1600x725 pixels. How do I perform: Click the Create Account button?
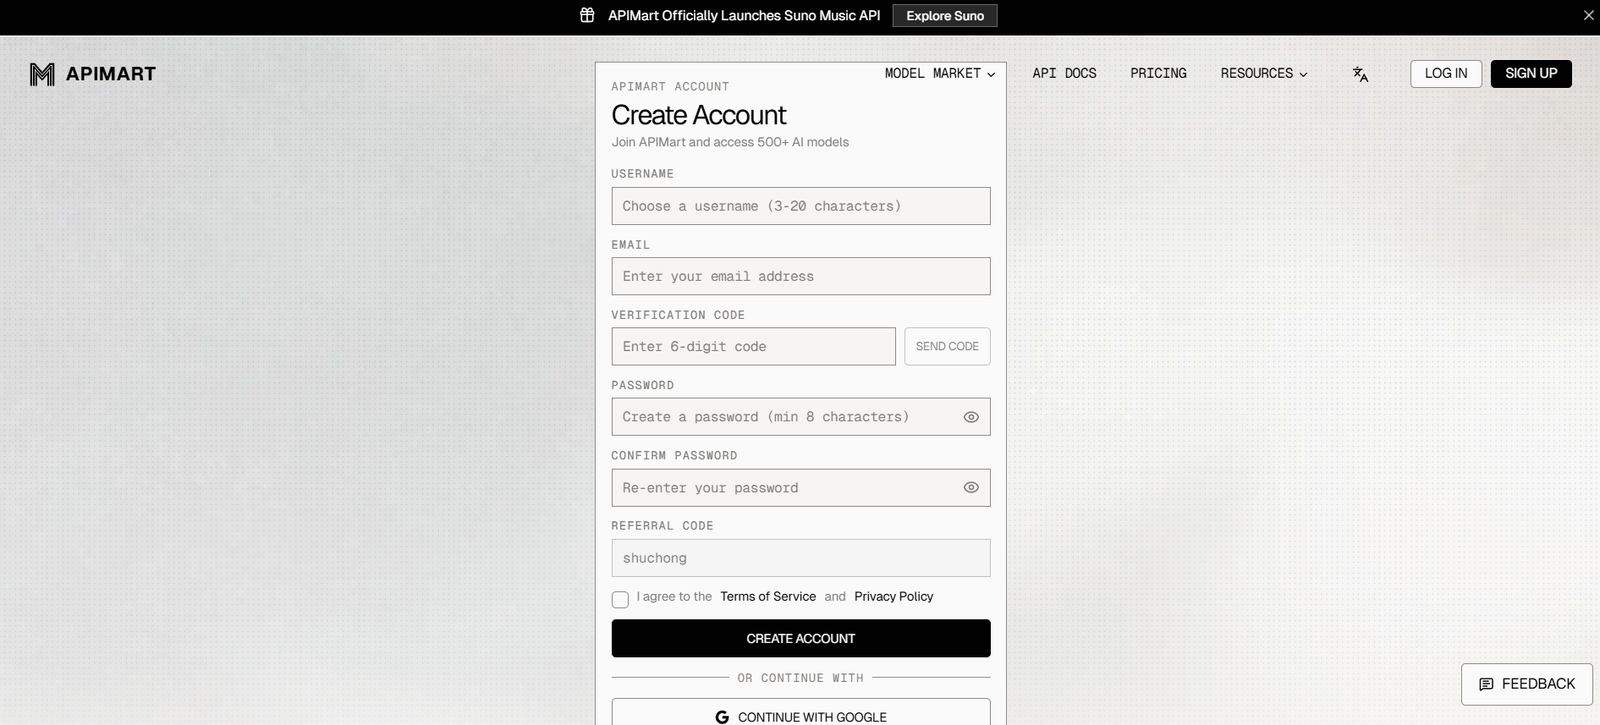pos(801,639)
